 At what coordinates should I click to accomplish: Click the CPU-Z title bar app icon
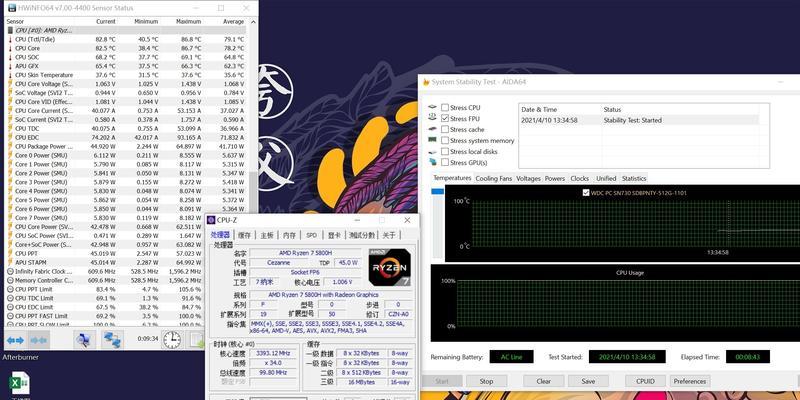(x=211, y=220)
